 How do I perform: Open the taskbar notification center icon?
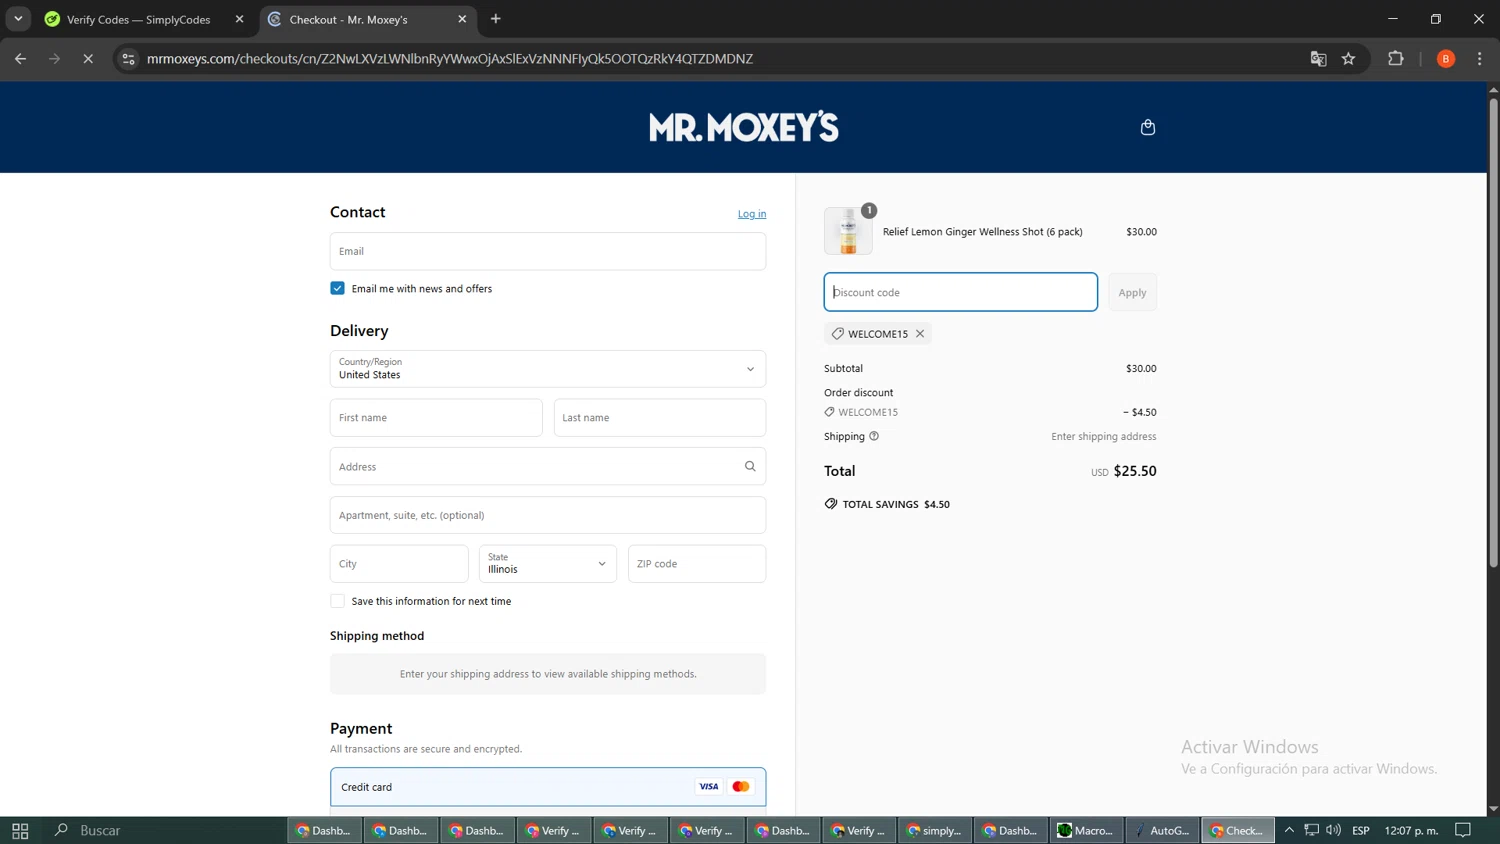click(x=1463, y=830)
